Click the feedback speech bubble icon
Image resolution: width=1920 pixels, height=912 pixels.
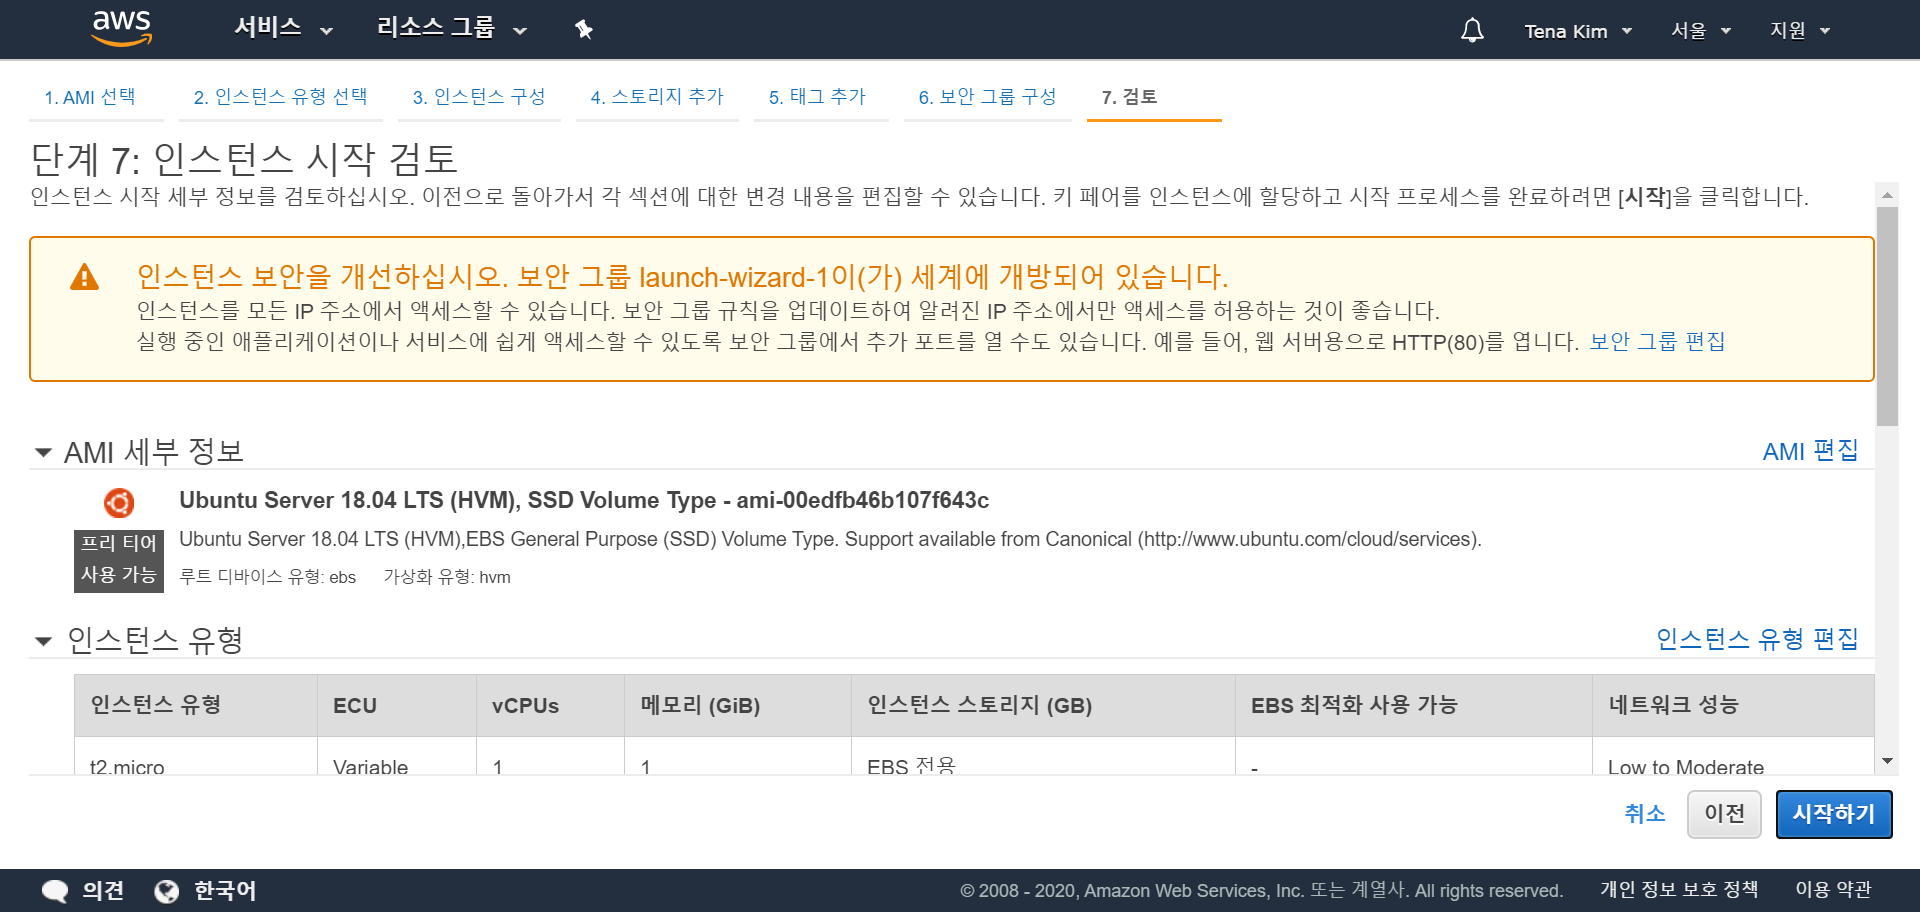(x=55, y=890)
